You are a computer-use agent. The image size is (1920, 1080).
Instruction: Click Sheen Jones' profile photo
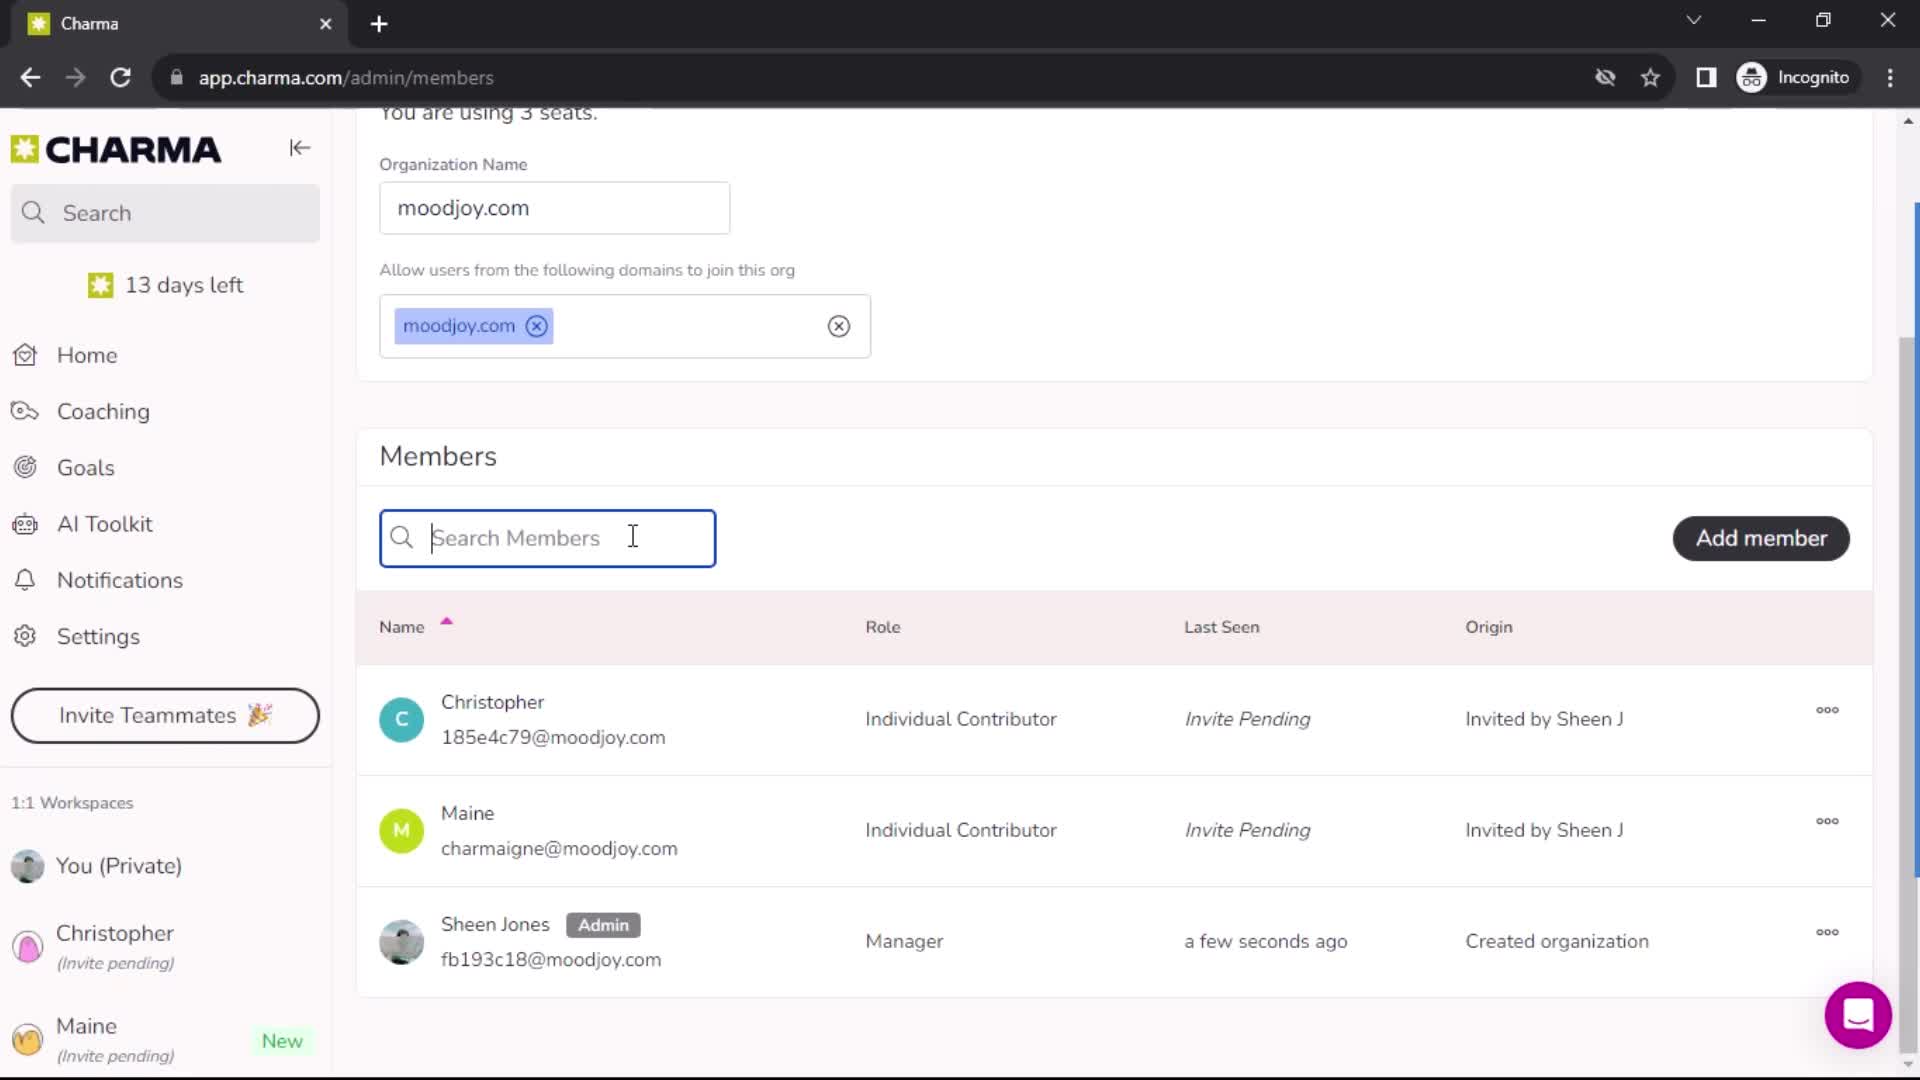401,942
